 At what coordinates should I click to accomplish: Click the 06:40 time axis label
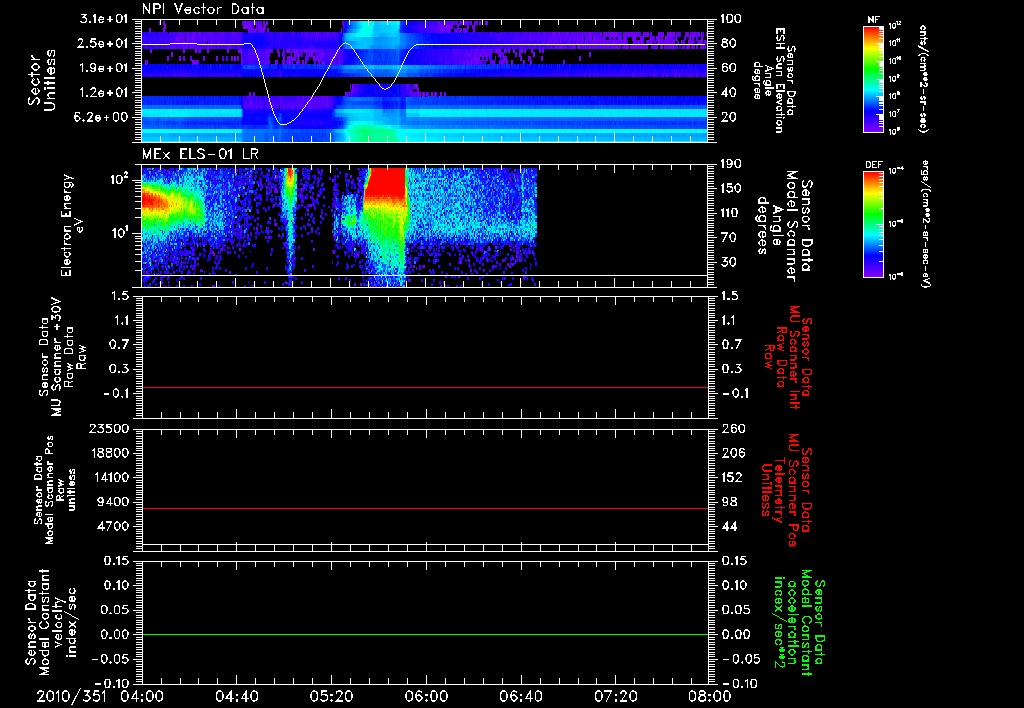520,696
